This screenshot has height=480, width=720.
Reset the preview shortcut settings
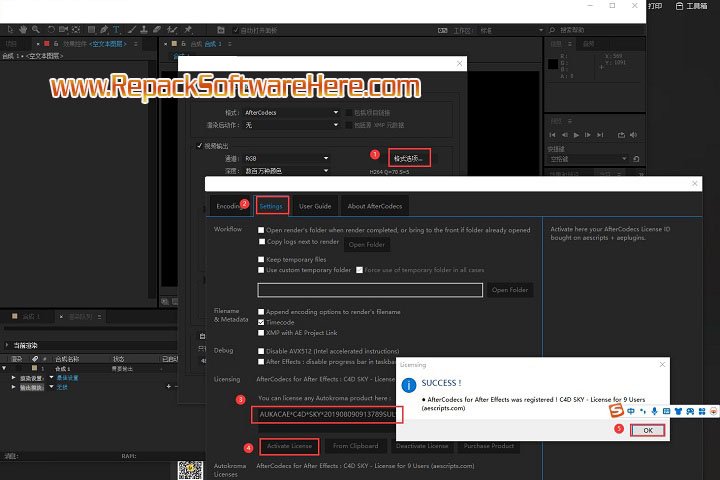(636, 159)
